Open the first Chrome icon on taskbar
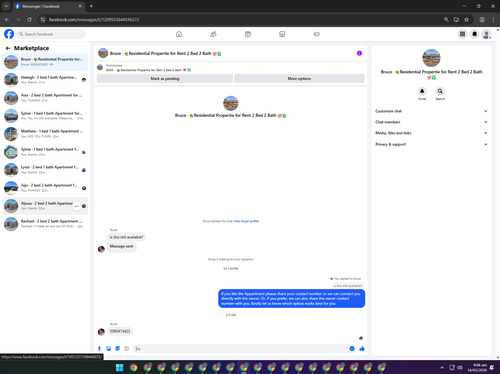Image resolution: width=500 pixels, height=374 pixels. coord(133,367)
